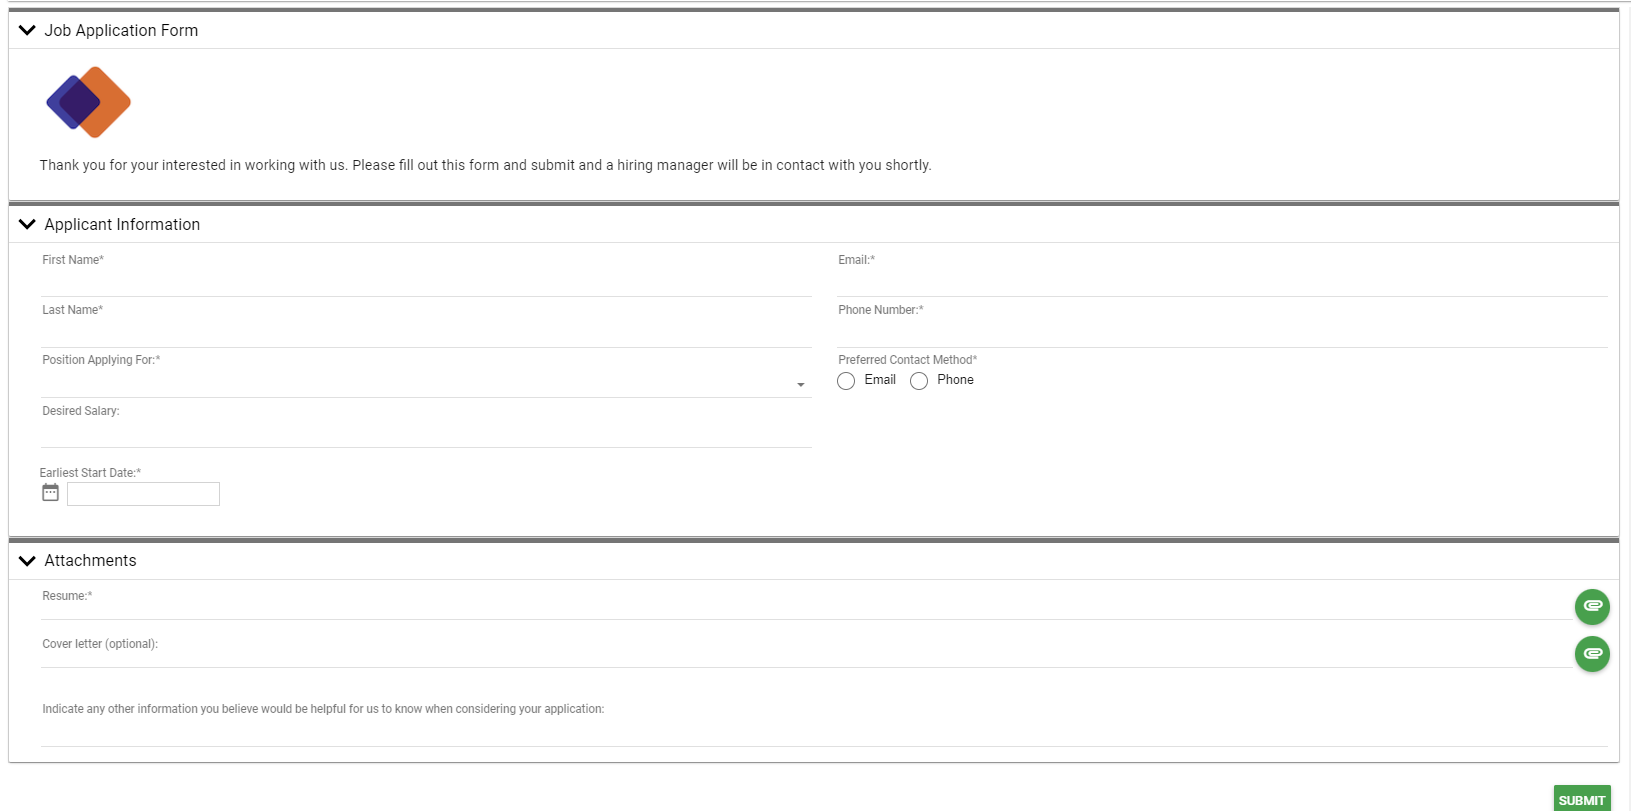
Task: Click the Desired Salary field
Action: [426, 434]
